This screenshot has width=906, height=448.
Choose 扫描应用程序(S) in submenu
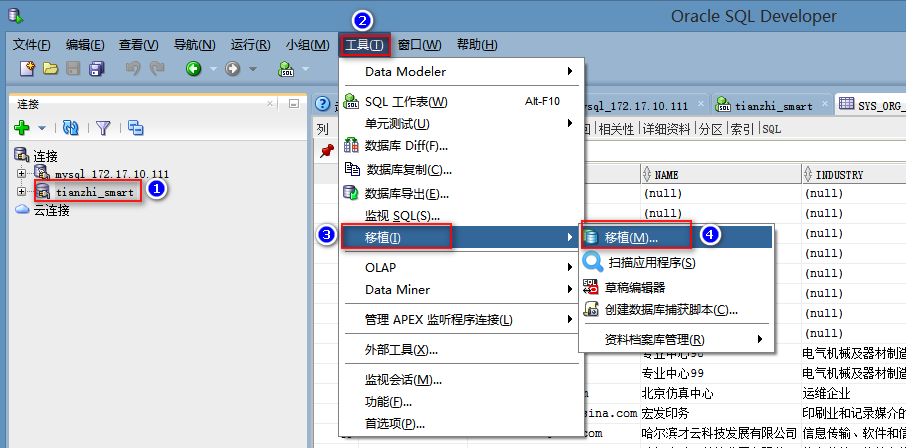[x=677, y=262]
